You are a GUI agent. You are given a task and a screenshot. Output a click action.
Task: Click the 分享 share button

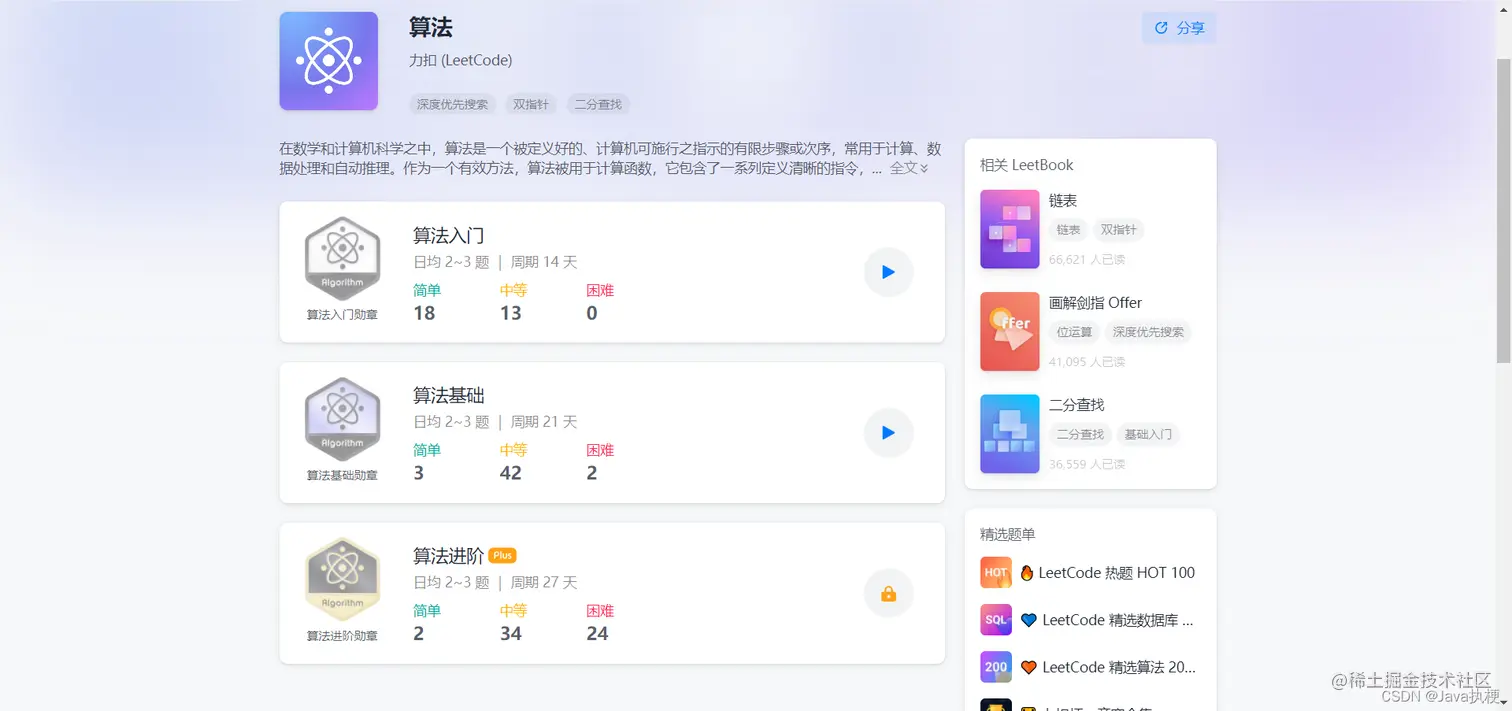(1179, 28)
